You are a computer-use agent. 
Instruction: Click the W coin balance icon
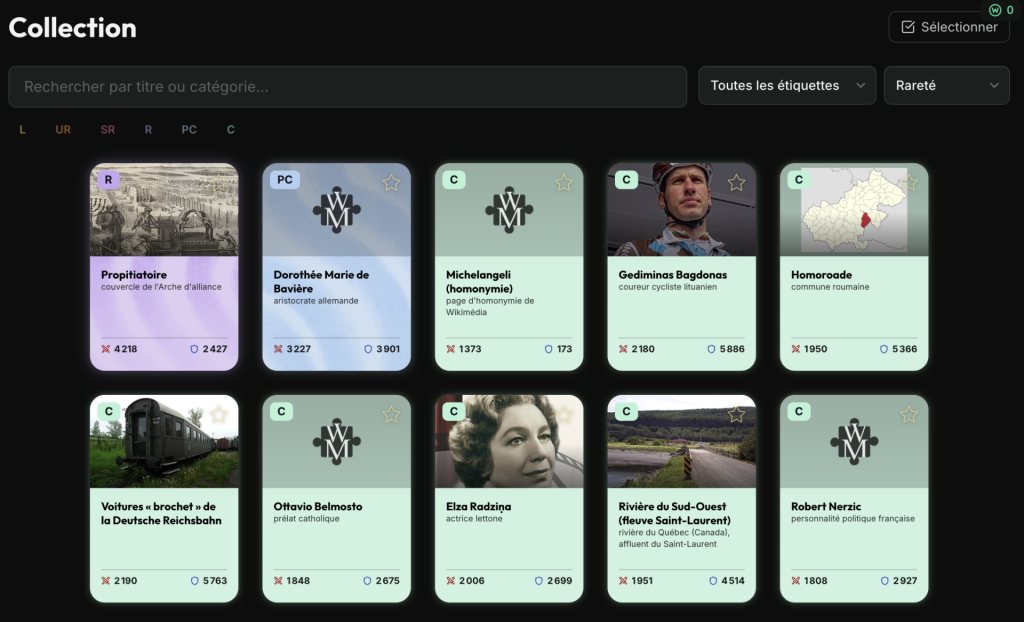pos(995,10)
